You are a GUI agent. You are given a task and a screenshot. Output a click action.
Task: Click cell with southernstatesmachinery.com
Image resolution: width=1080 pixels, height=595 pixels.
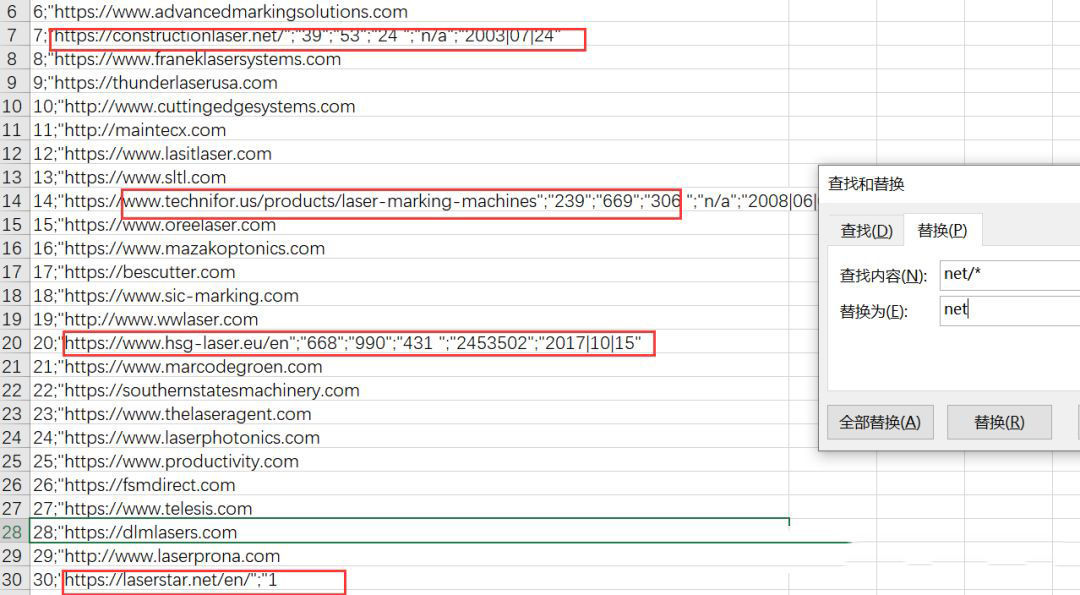pos(410,390)
